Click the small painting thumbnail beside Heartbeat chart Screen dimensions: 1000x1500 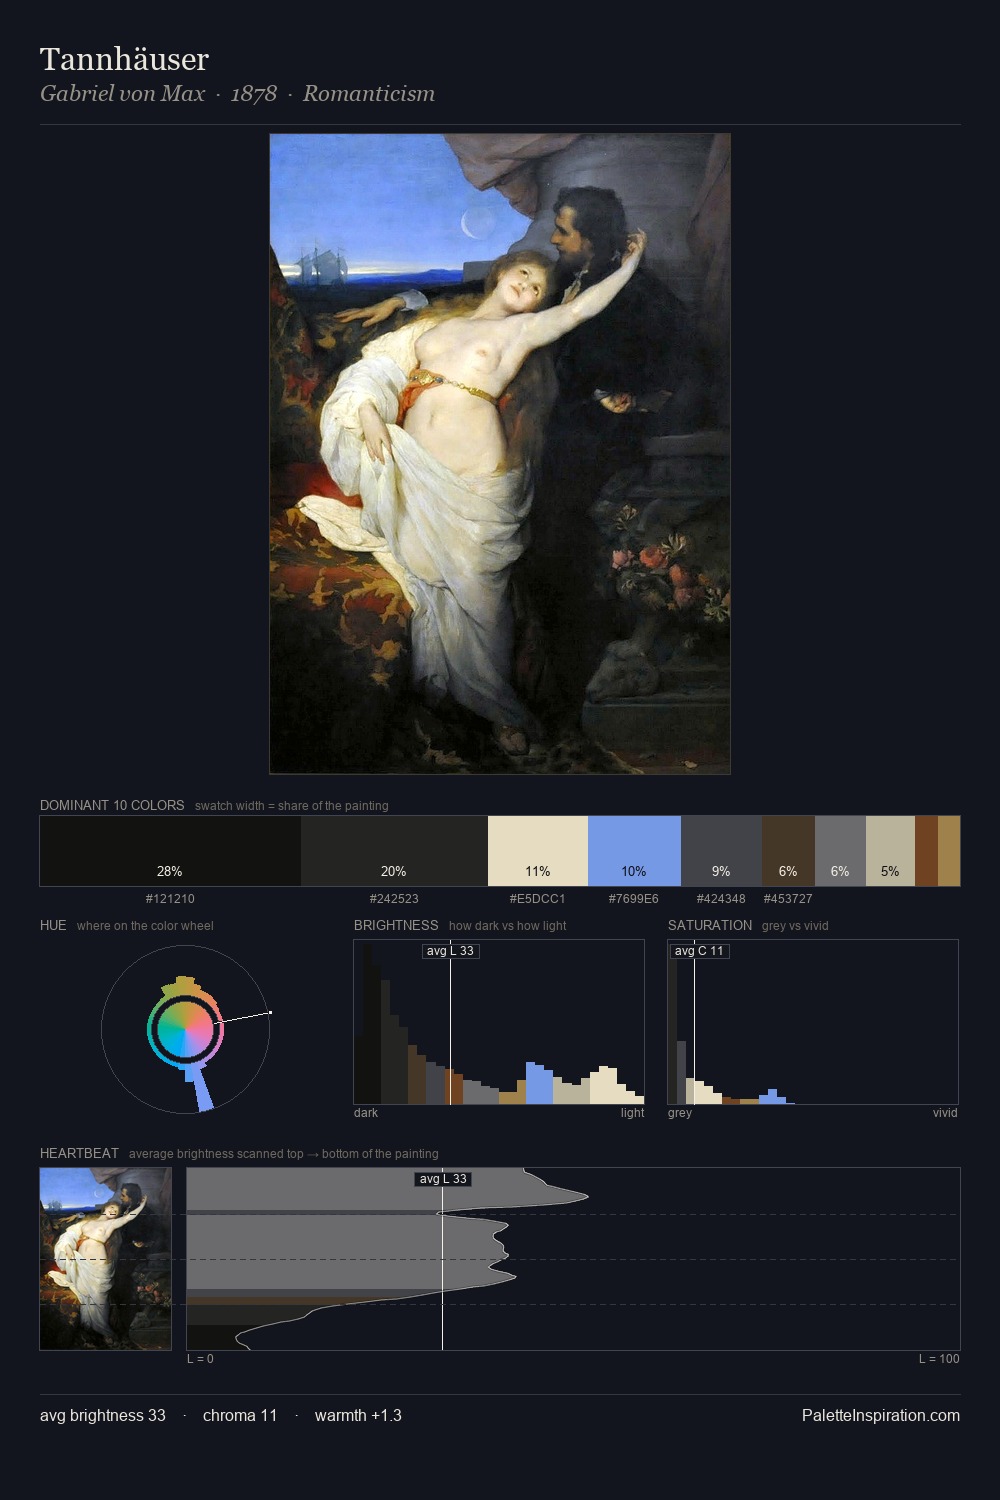click(x=106, y=1258)
